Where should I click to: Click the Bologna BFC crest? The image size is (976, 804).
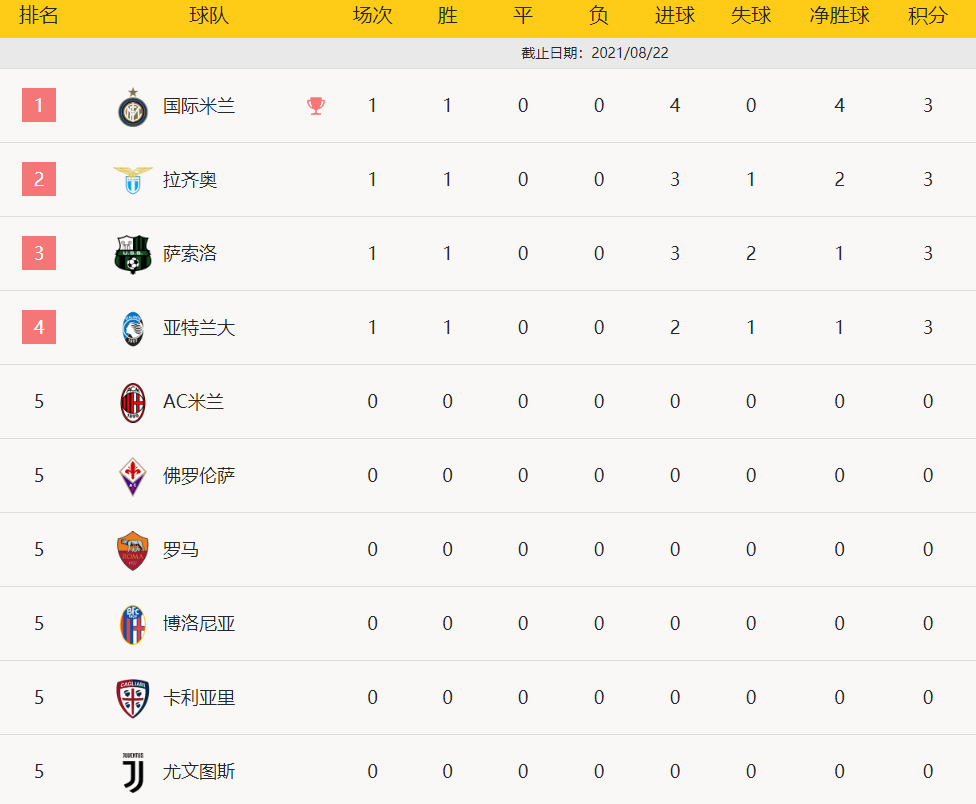133,624
